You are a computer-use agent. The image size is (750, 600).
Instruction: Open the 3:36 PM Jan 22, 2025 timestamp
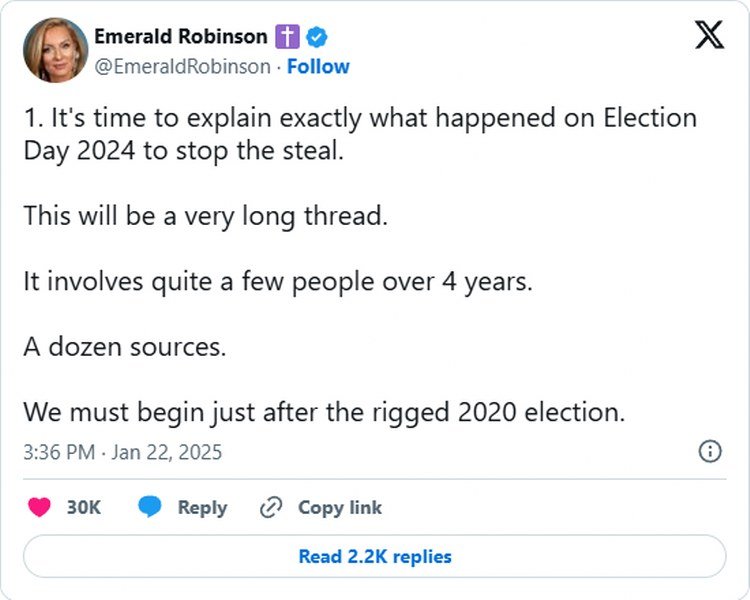coord(122,452)
